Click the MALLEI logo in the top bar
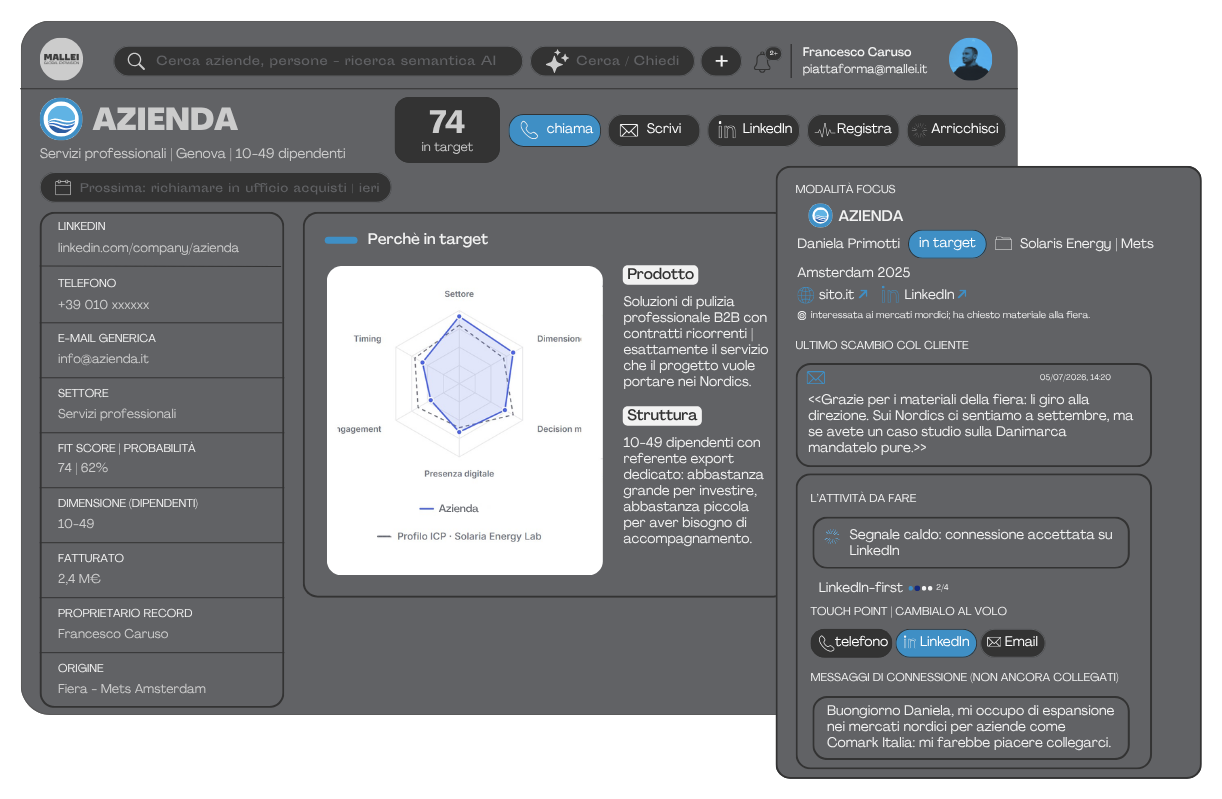 [x=62, y=60]
